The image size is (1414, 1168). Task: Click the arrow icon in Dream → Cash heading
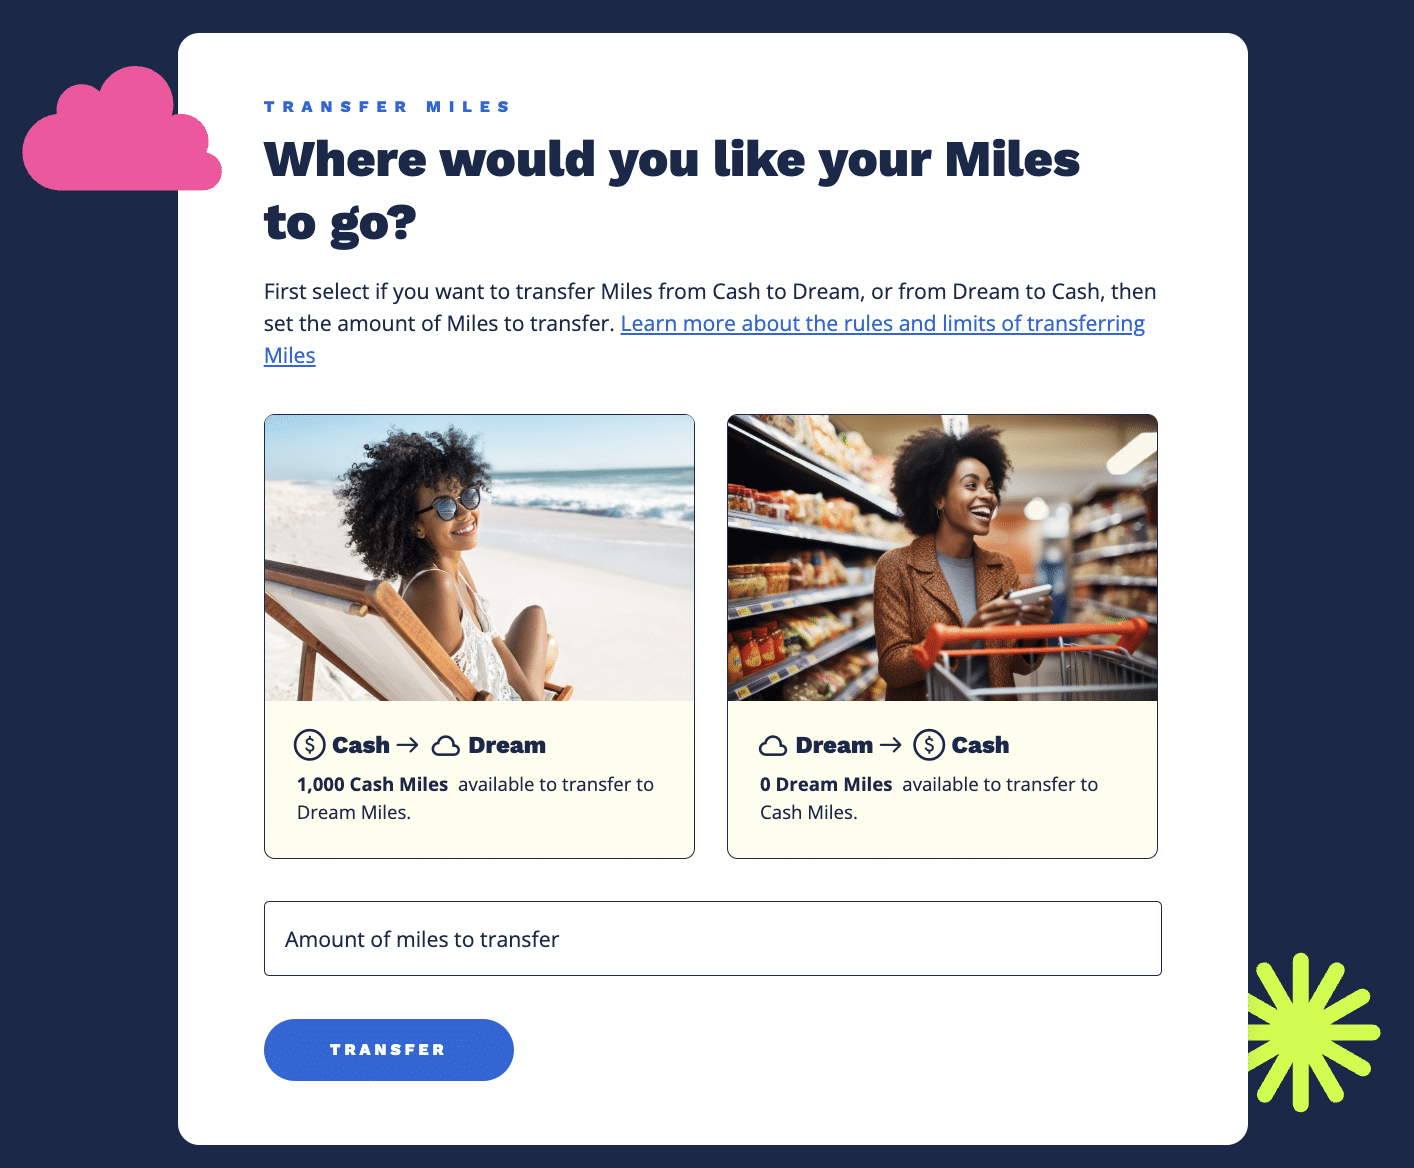[x=890, y=745]
